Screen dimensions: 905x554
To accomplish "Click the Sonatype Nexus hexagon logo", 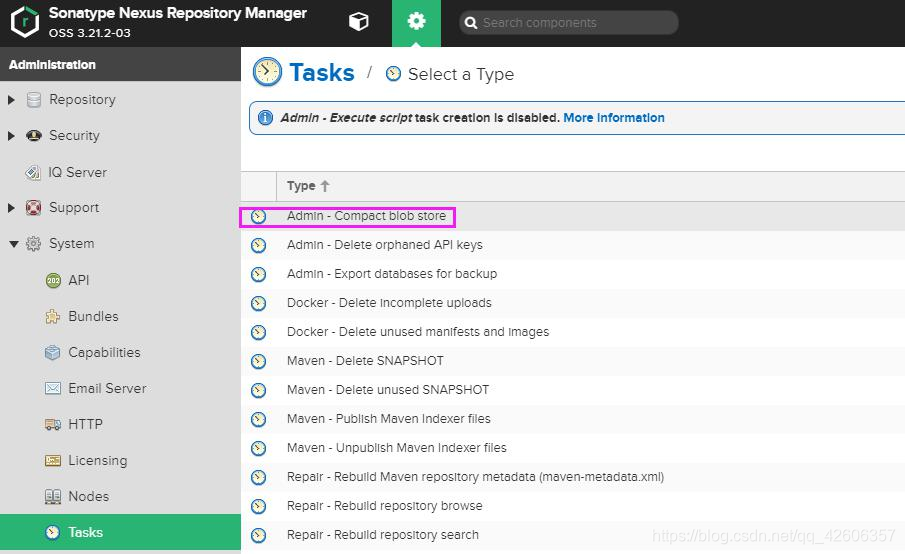I will click(x=25, y=22).
